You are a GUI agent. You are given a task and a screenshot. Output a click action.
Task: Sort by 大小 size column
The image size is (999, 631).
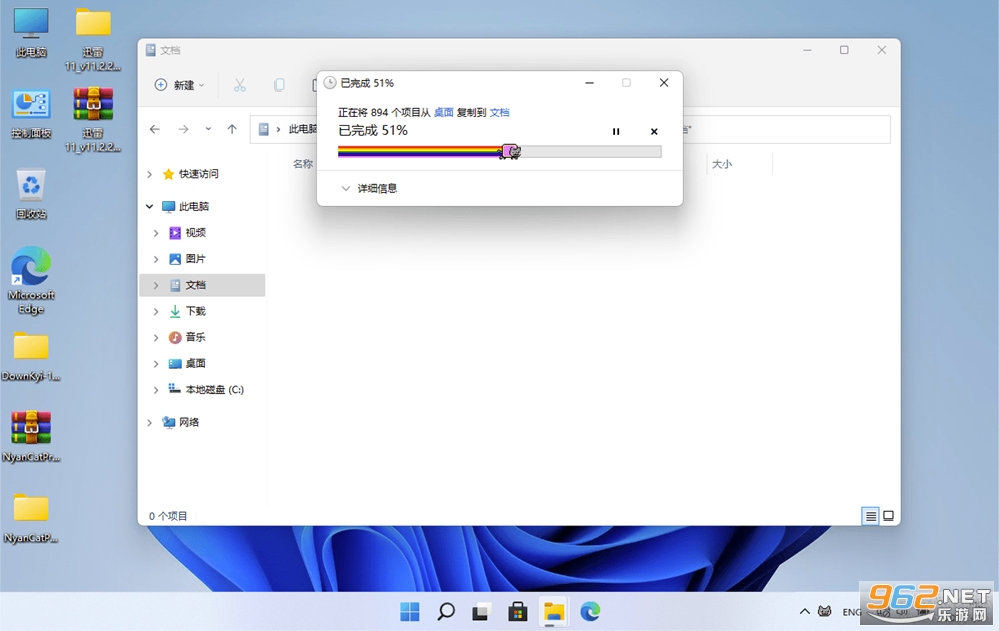pyautogui.click(x=721, y=164)
